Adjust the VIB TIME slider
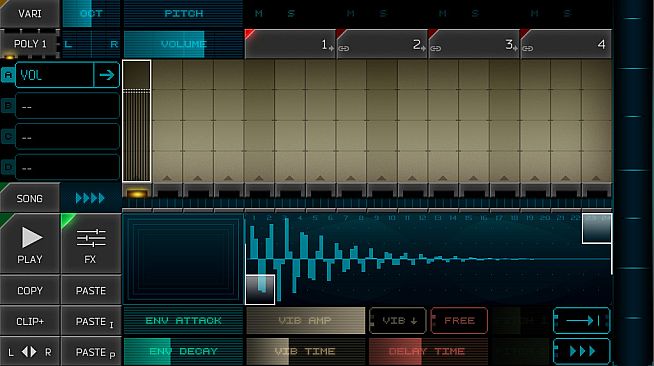 [306, 351]
